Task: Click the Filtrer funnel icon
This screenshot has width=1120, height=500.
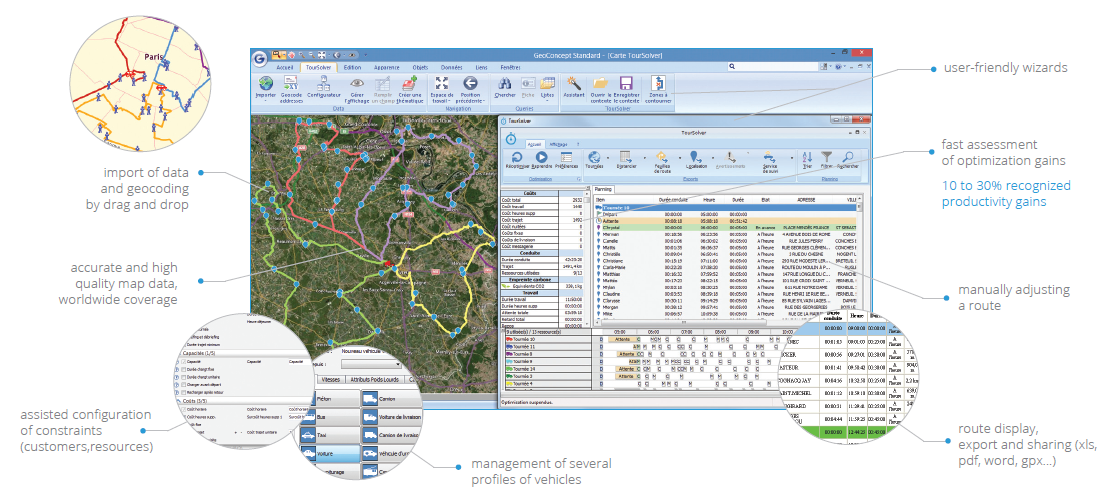Action: 826,158
